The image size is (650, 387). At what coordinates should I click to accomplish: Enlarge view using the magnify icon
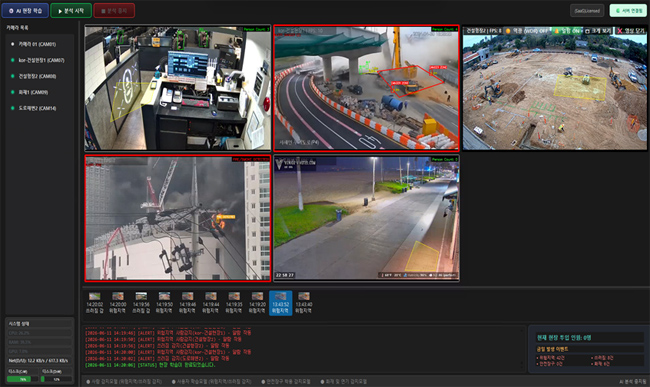pos(598,31)
